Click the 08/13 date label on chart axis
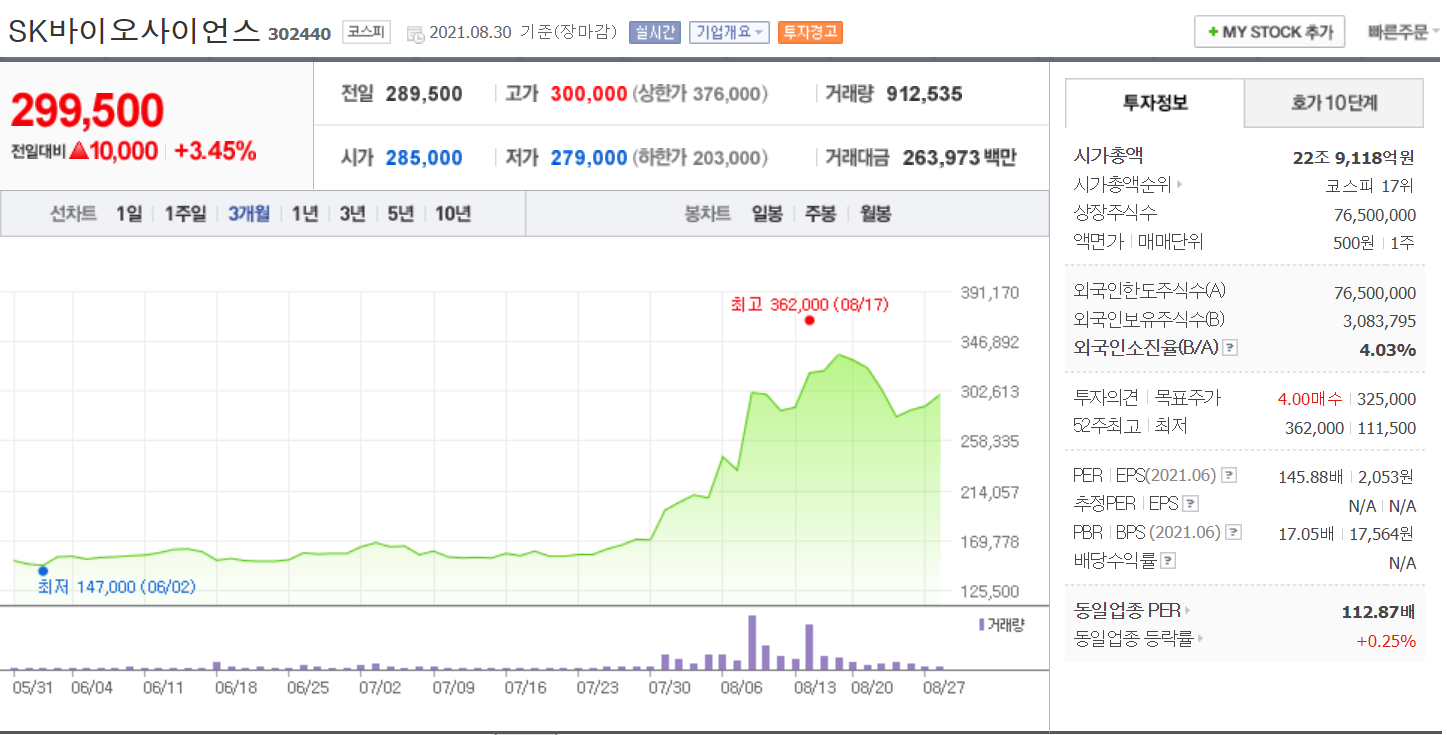The height and width of the screenshot is (735, 1447). click(x=815, y=688)
